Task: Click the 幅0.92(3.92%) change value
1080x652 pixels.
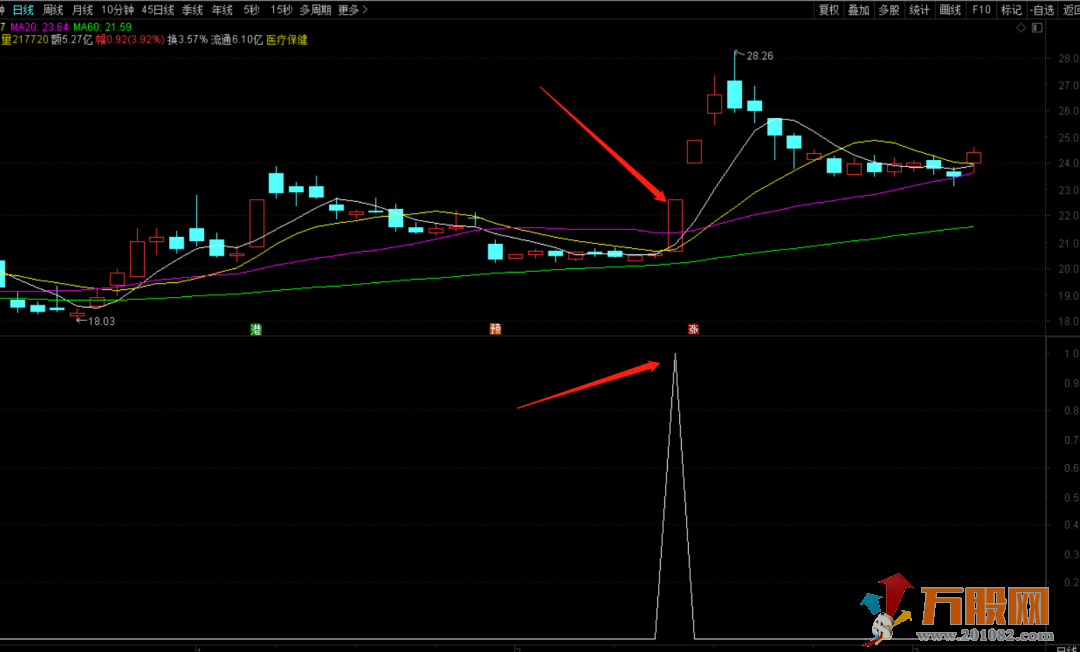Action: click(130, 40)
